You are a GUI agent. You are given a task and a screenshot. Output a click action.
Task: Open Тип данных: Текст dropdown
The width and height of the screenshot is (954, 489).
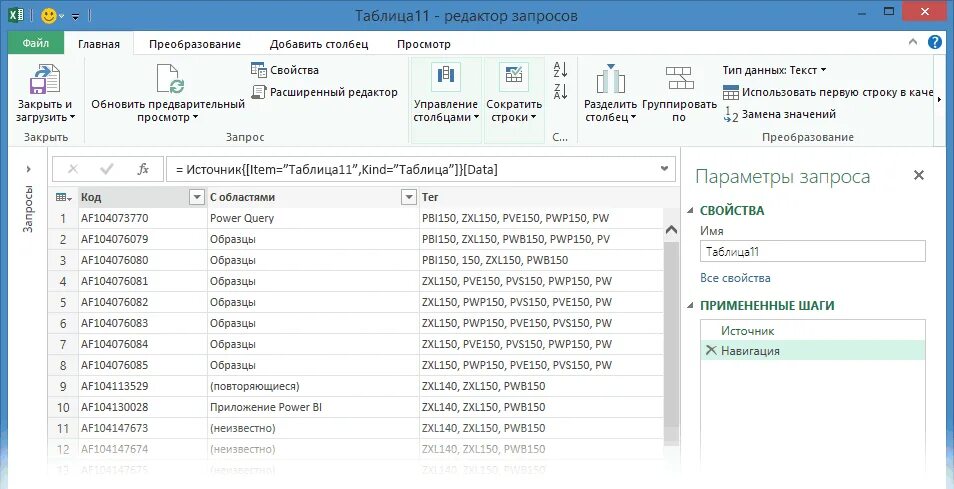[775, 70]
